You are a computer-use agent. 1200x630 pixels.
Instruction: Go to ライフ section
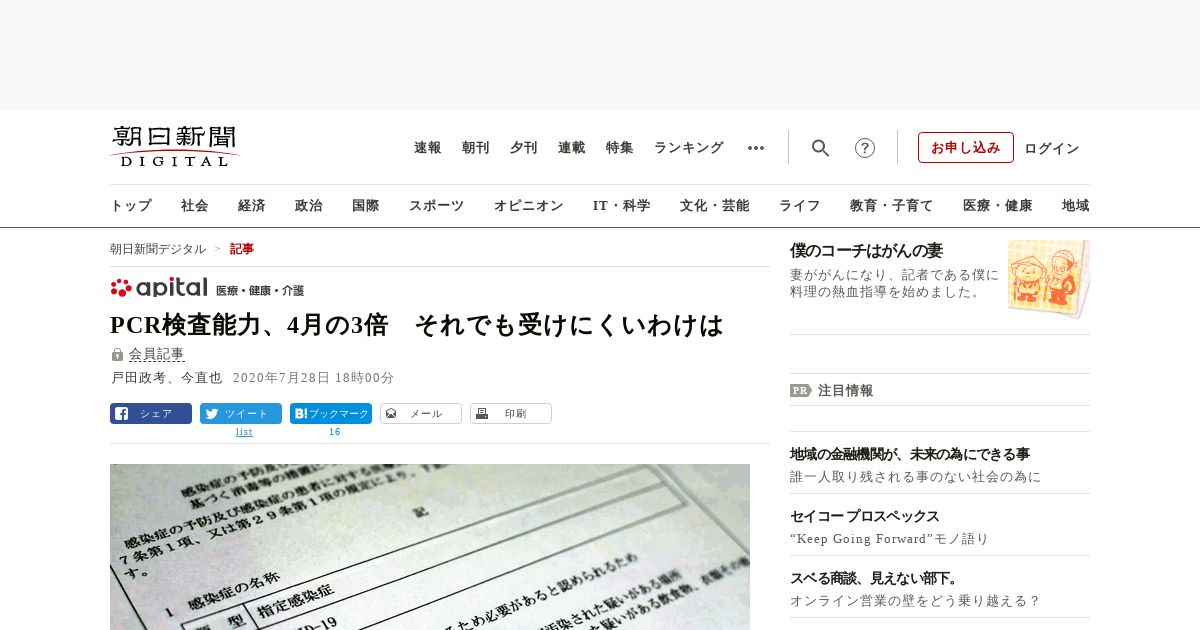click(x=800, y=206)
